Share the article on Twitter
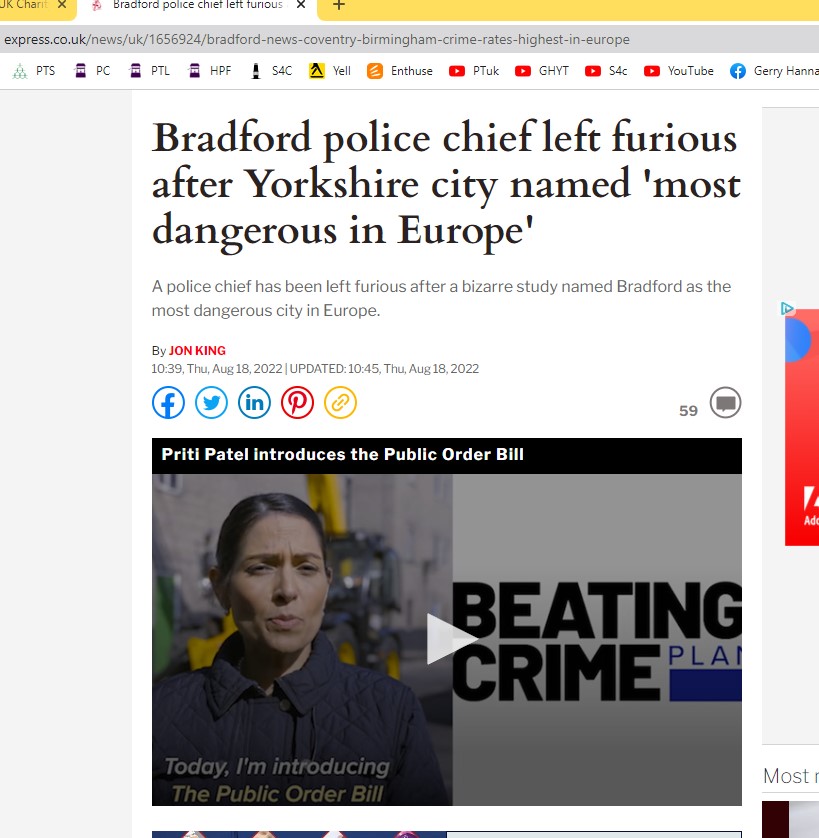Viewport: 819px width, 838px height. coord(211,402)
